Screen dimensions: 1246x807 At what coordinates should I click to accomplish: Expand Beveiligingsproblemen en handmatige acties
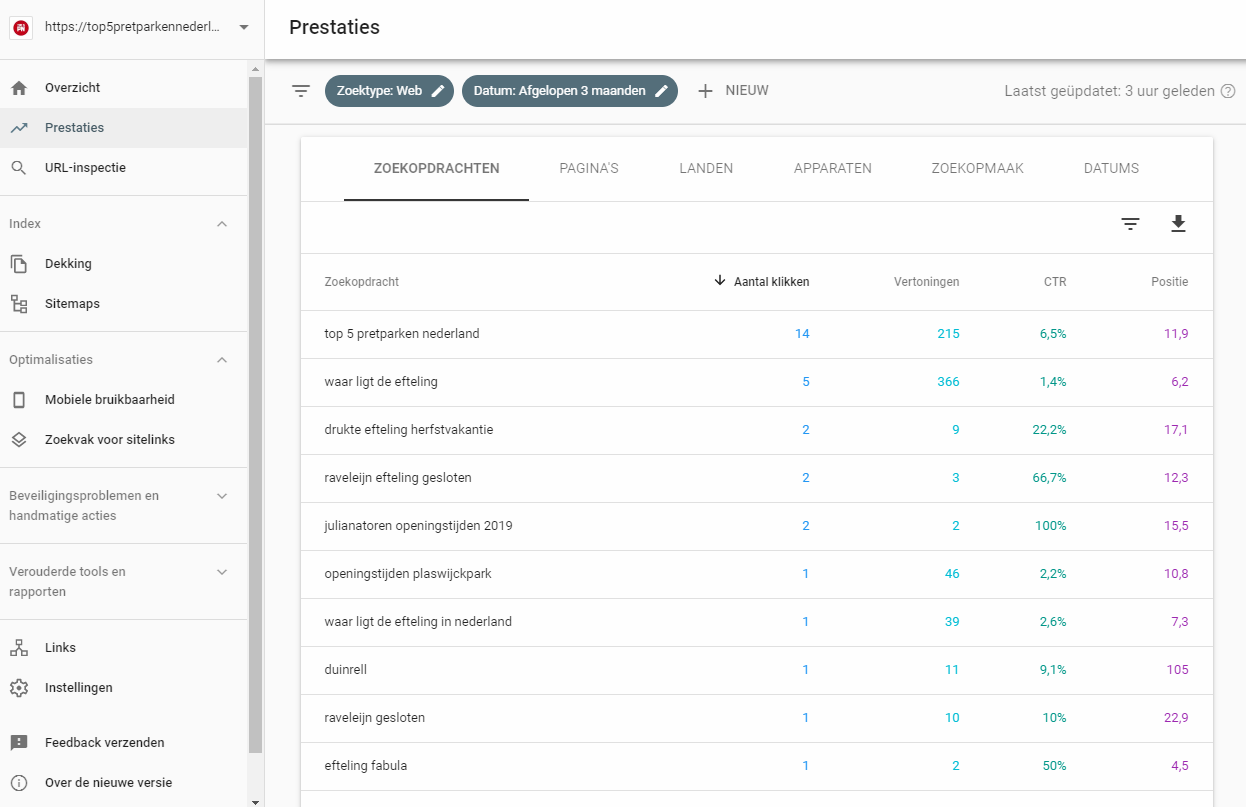pyautogui.click(x=222, y=496)
